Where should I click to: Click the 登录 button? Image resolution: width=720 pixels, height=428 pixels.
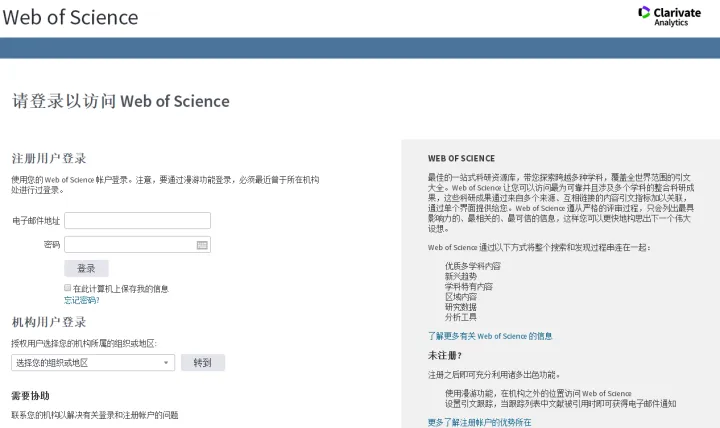click(x=86, y=269)
